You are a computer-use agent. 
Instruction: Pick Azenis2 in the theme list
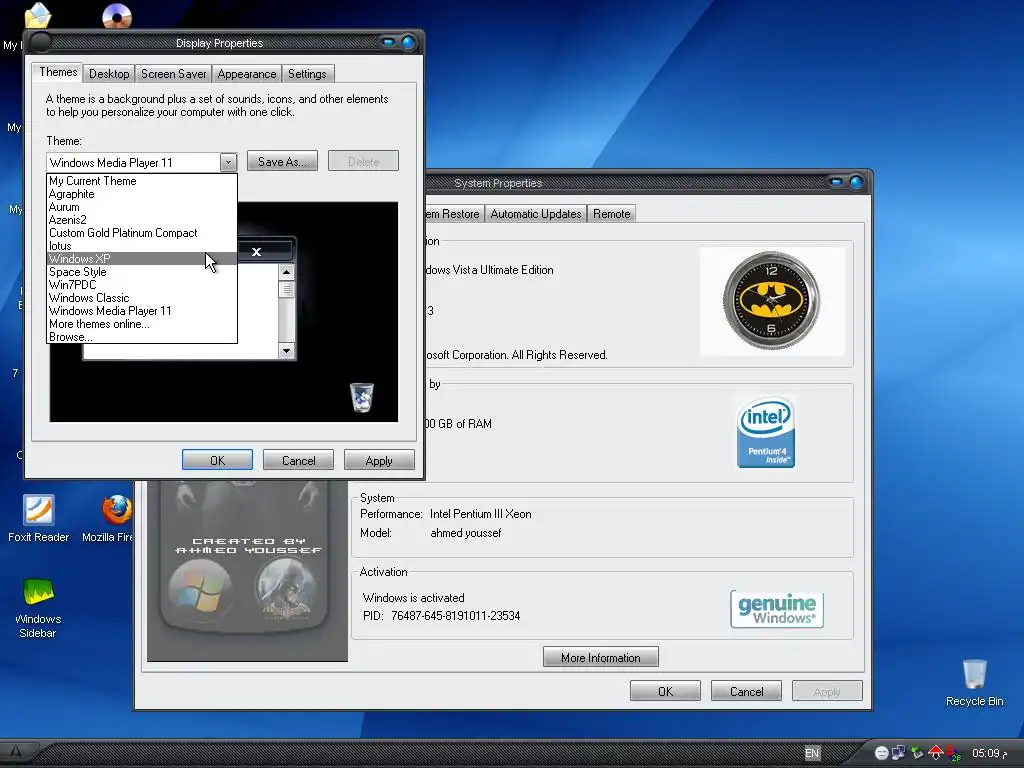coord(142,220)
